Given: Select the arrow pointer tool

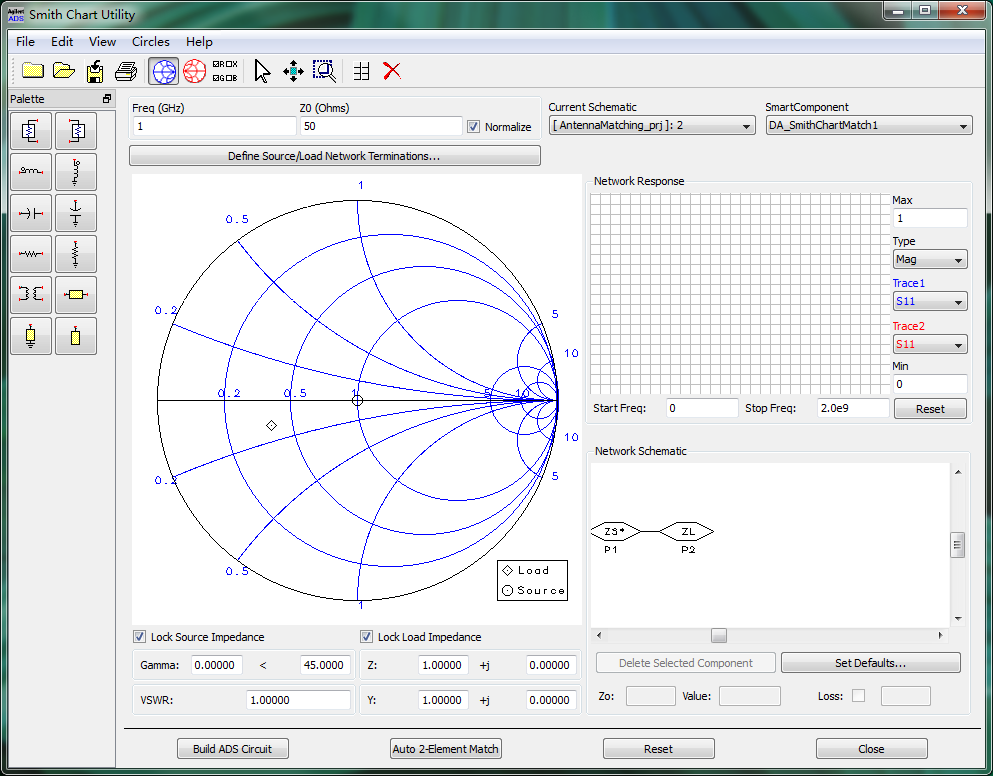Looking at the screenshot, I should tap(262, 71).
